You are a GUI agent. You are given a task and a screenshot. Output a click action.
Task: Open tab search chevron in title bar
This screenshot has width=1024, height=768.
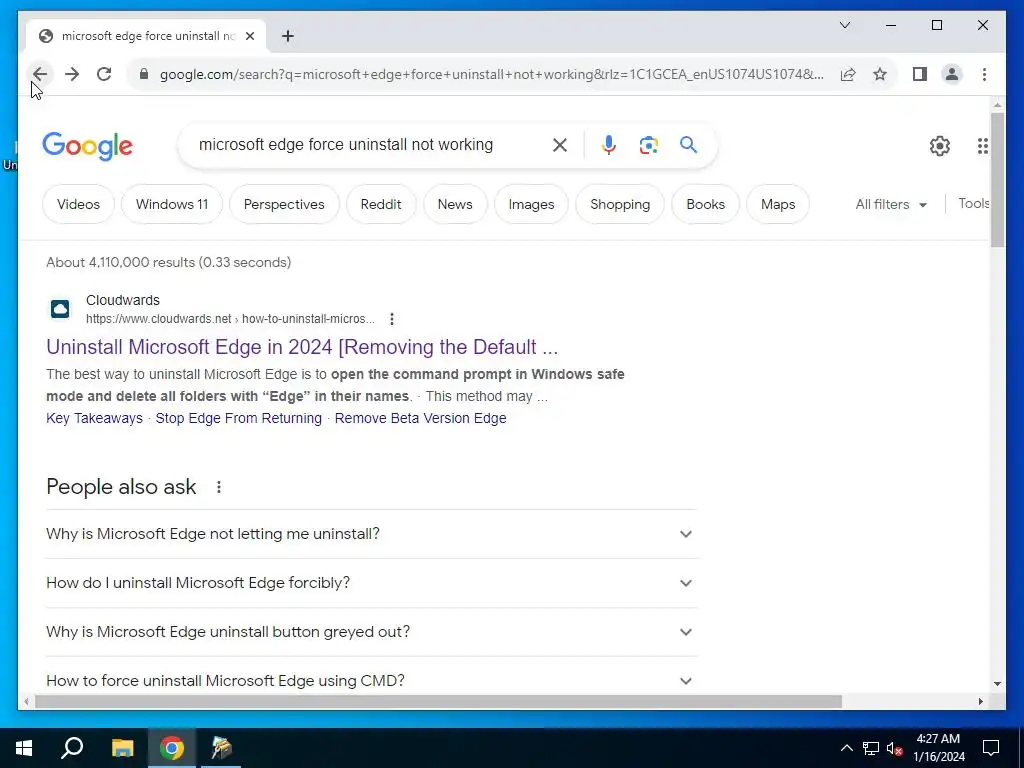pyautogui.click(x=844, y=25)
